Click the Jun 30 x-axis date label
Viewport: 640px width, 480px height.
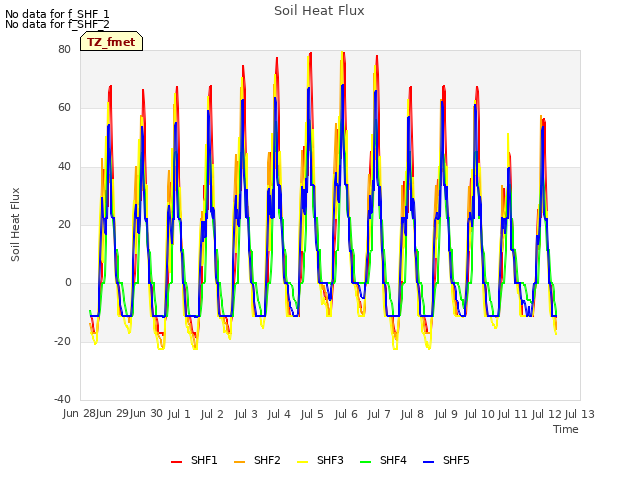(146, 414)
